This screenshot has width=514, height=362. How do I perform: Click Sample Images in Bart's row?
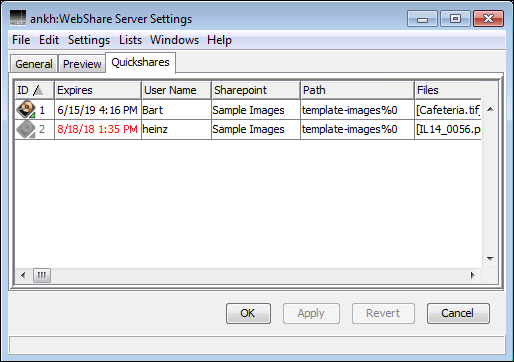pos(248,110)
